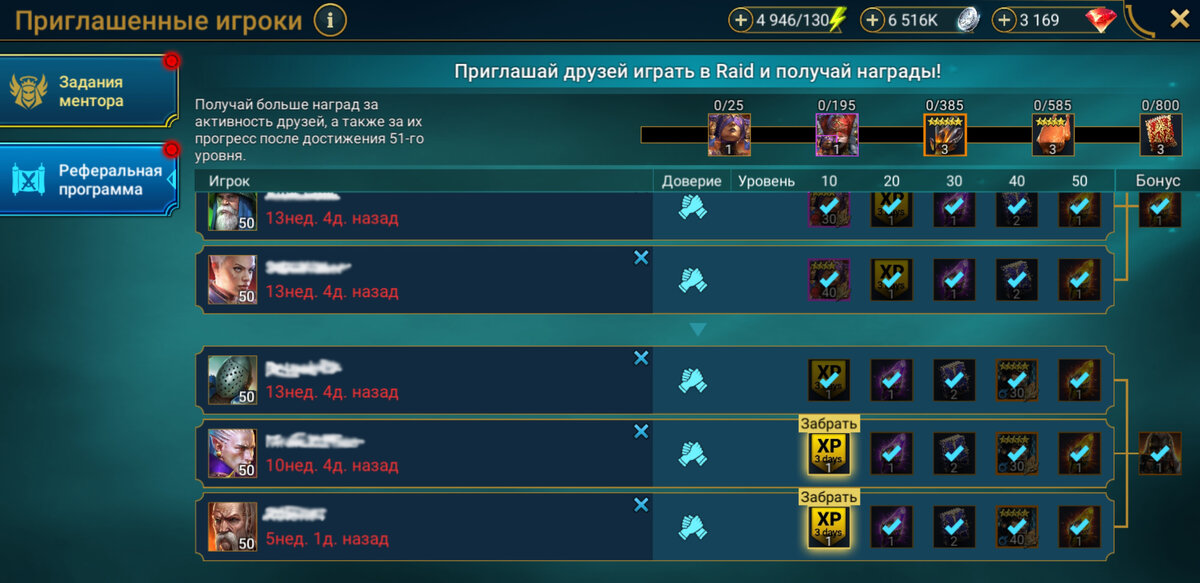
Task: Collapse side panel arrow beside Реферальная программа
Action: pyautogui.click(x=171, y=178)
